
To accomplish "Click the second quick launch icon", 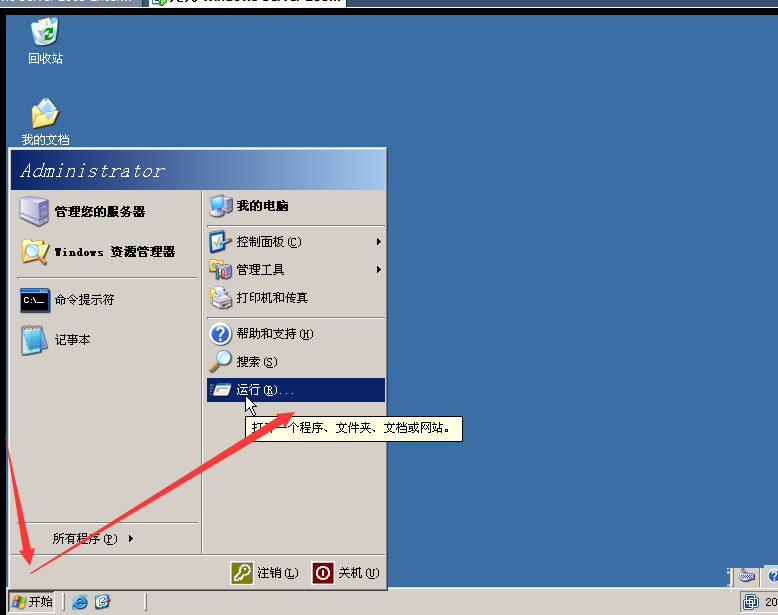I will pos(102,602).
